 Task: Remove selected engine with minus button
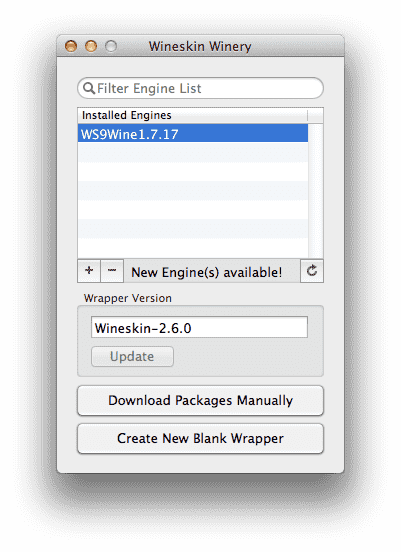click(x=112, y=271)
